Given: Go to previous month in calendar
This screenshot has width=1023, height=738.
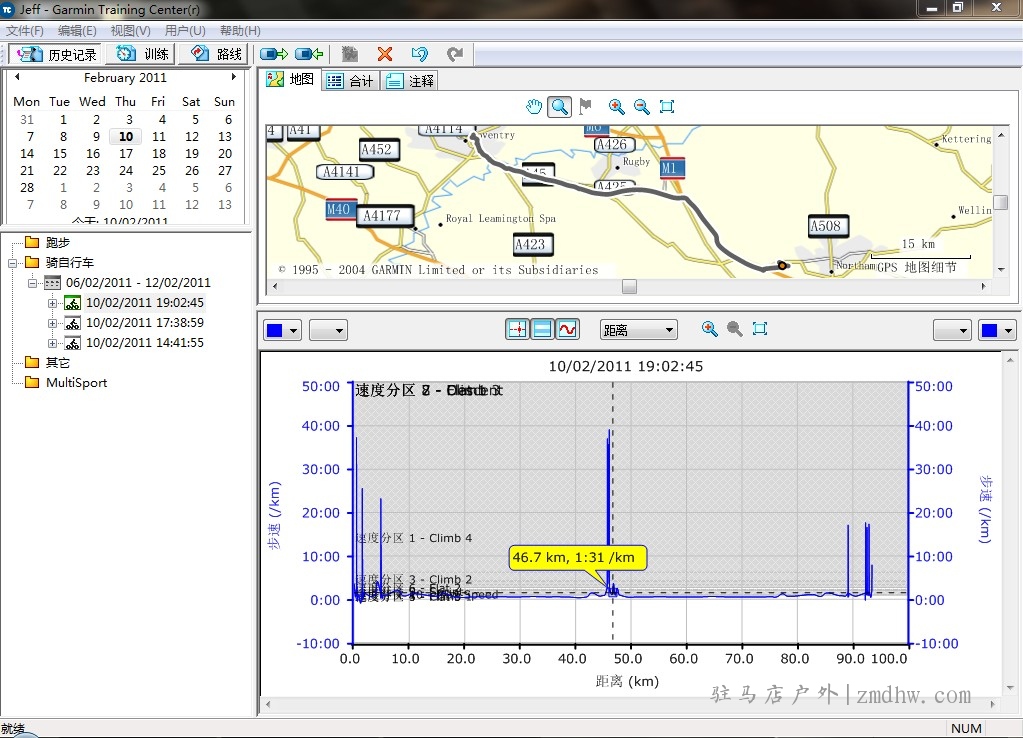Looking at the screenshot, I should pyautogui.click(x=17, y=76).
